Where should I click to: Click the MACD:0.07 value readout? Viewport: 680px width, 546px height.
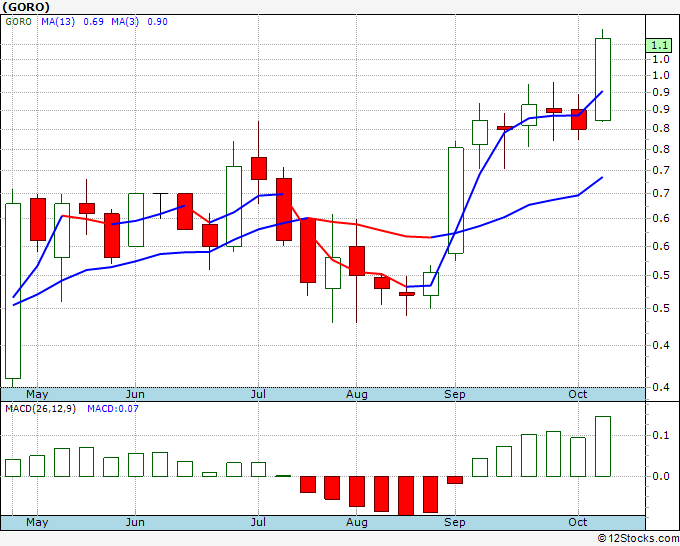(113, 409)
